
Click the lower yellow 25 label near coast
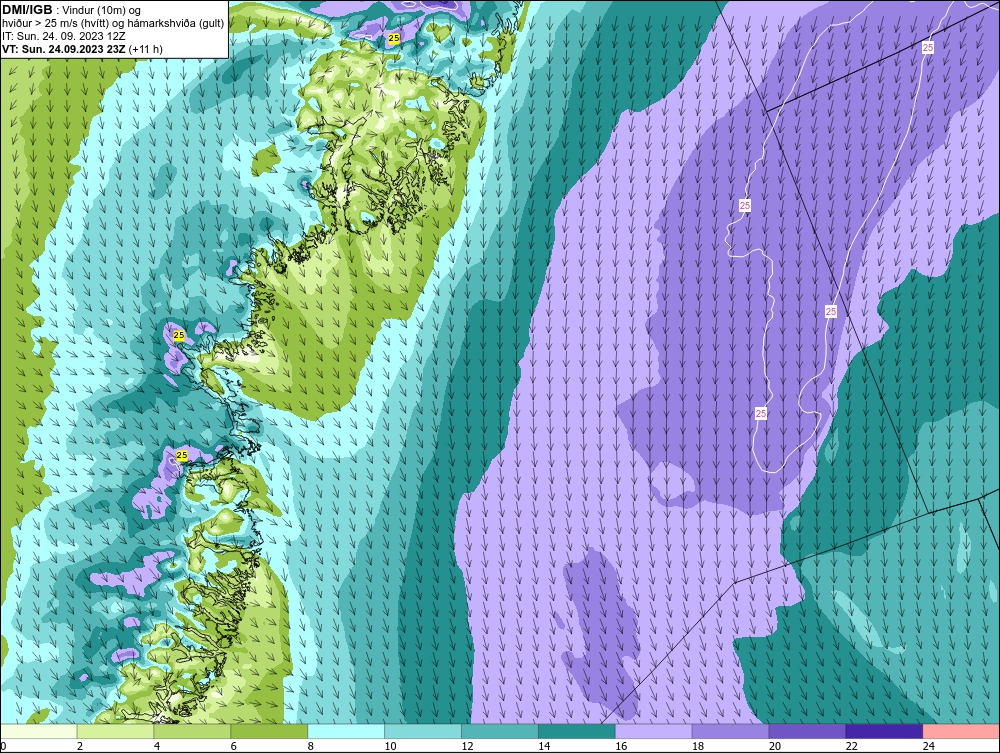click(x=182, y=455)
